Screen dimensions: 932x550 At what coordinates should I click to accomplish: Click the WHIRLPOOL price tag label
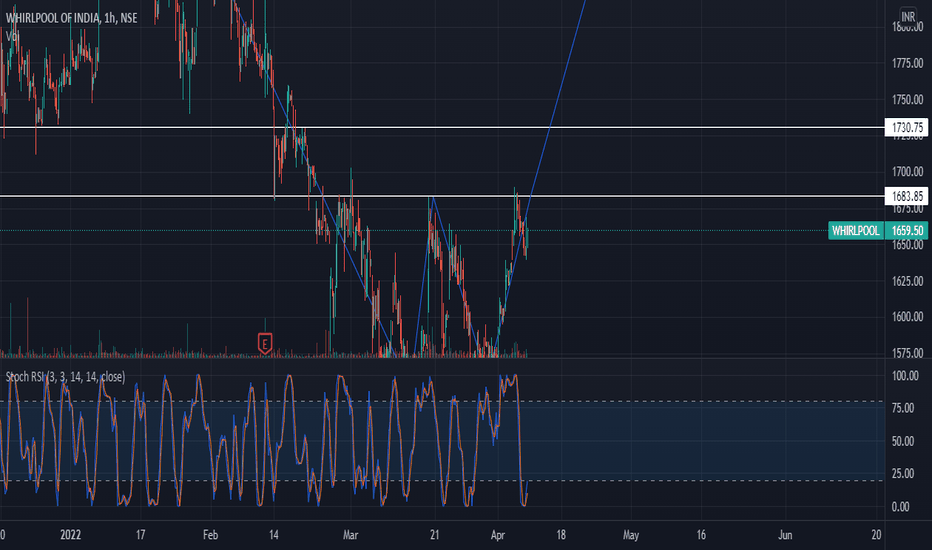[x=856, y=231]
